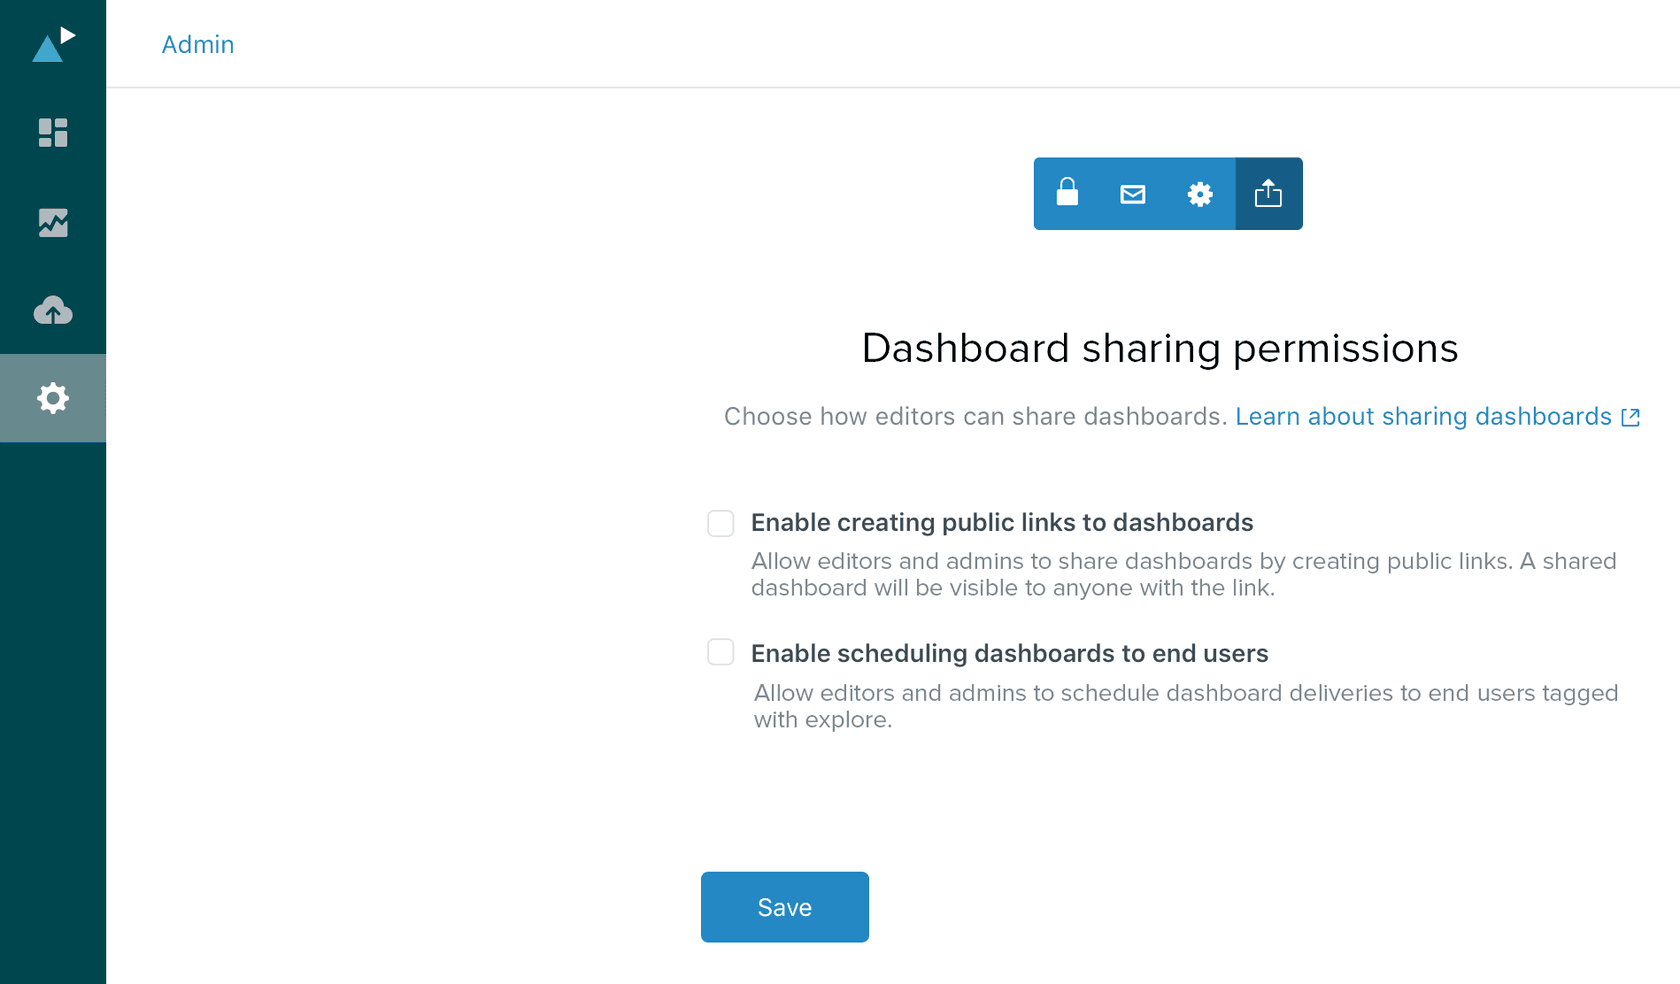Open the admin settings gear in the sidebar
Image resolution: width=1680 pixels, height=984 pixels.
52,397
